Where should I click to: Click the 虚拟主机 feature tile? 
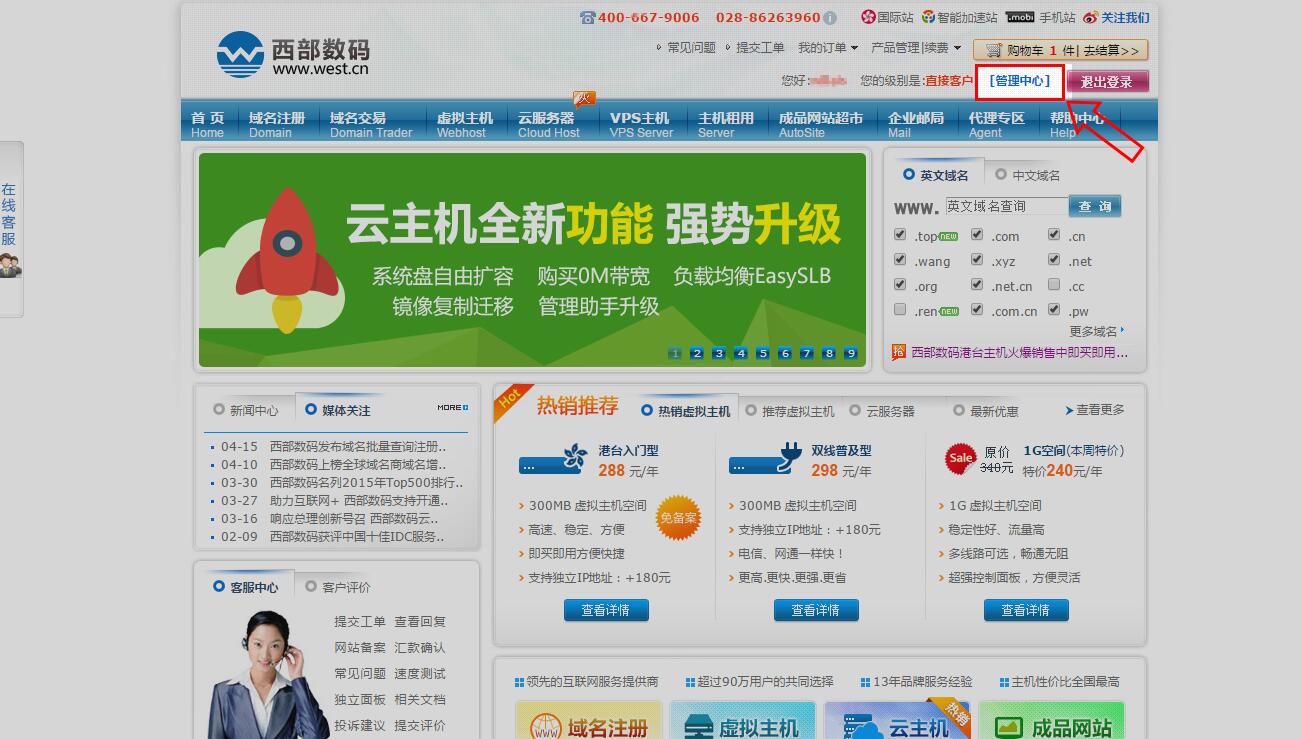click(743, 721)
